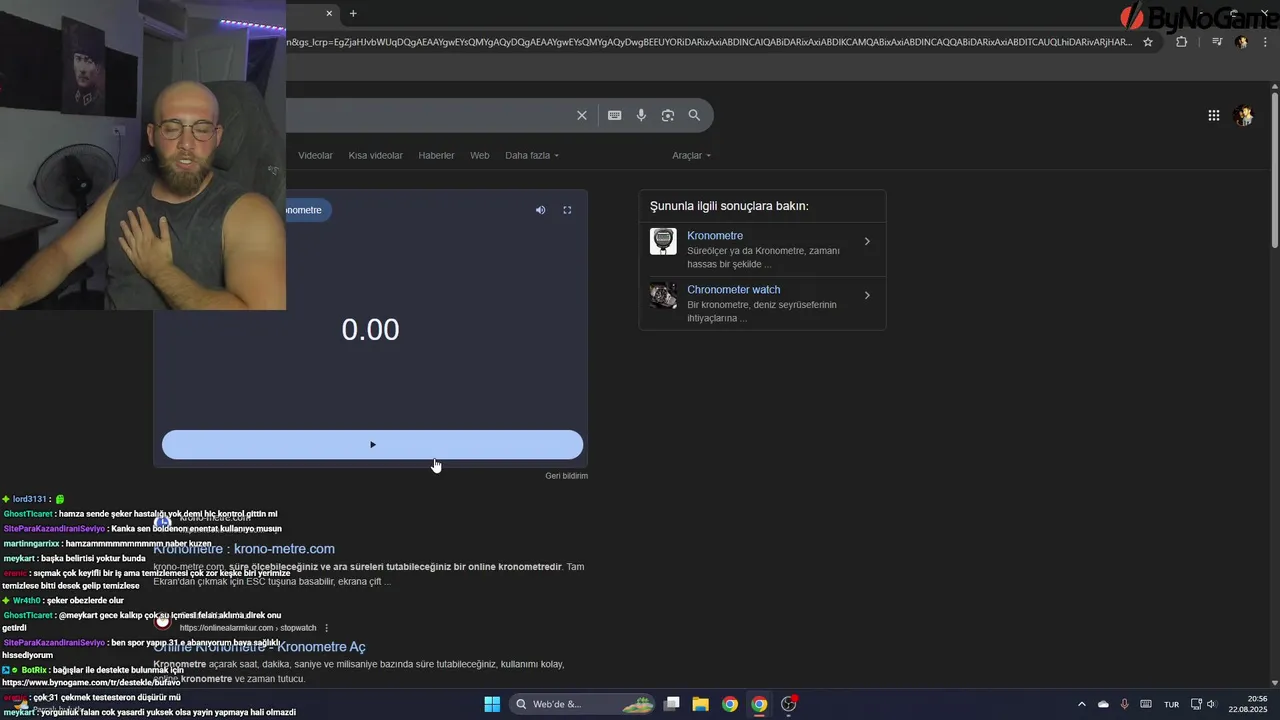Click the page vertical scrollbar

1275,170
